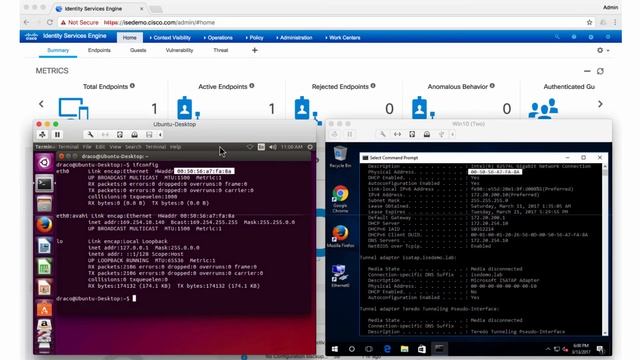This screenshot has width=640, height=360.
Task: Click the Identity Services Engine browser tab
Action: tap(101, 9)
